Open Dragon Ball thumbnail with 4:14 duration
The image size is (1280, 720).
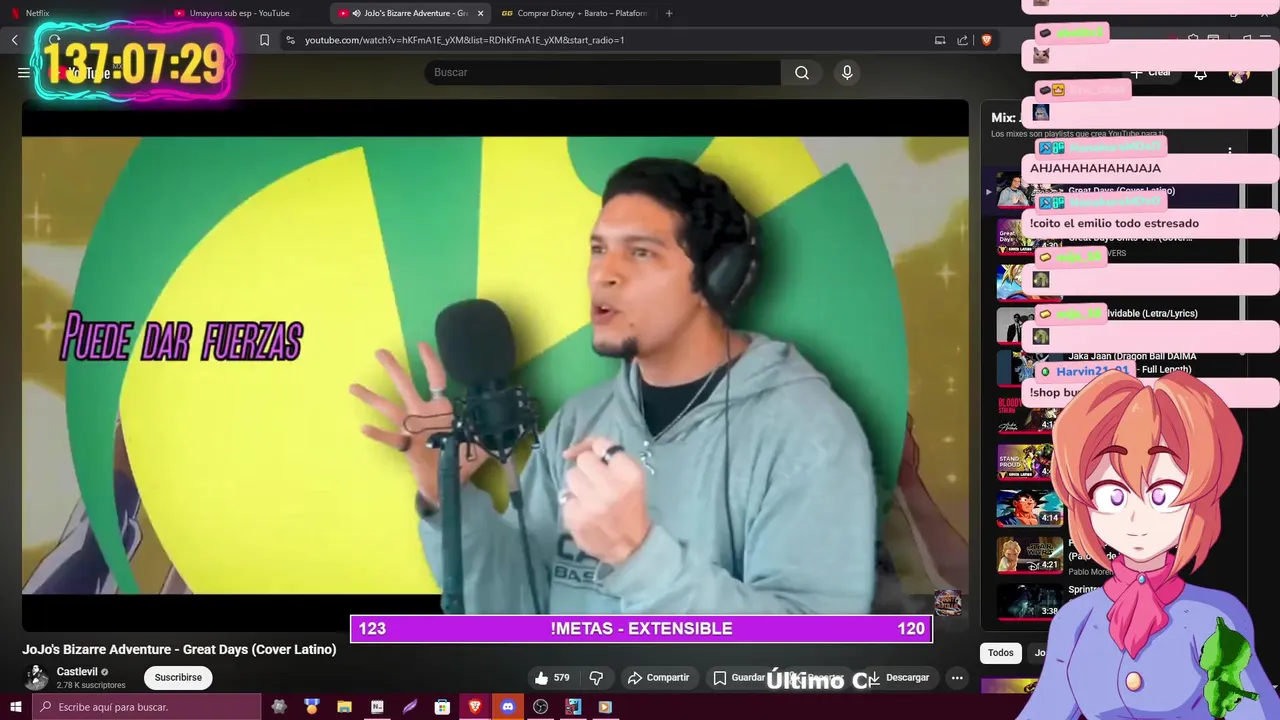[1029, 507]
